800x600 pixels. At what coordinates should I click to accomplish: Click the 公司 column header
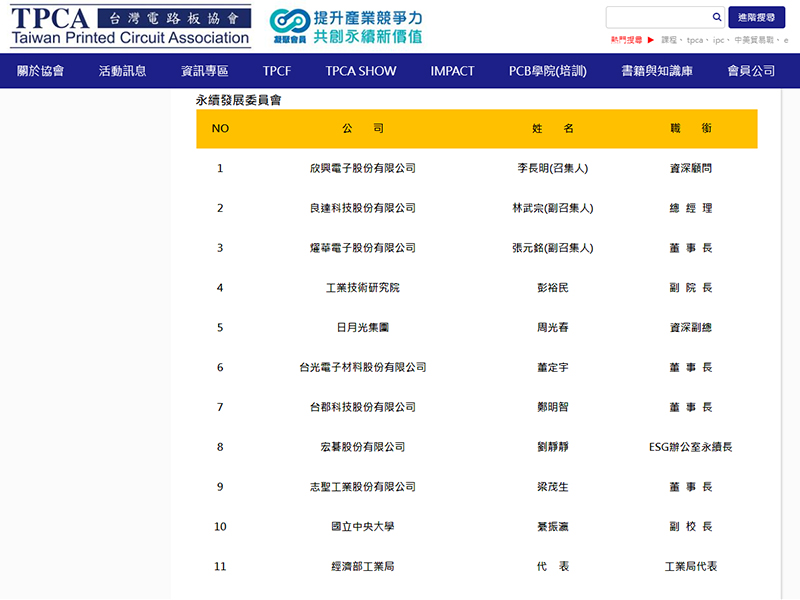(362, 129)
